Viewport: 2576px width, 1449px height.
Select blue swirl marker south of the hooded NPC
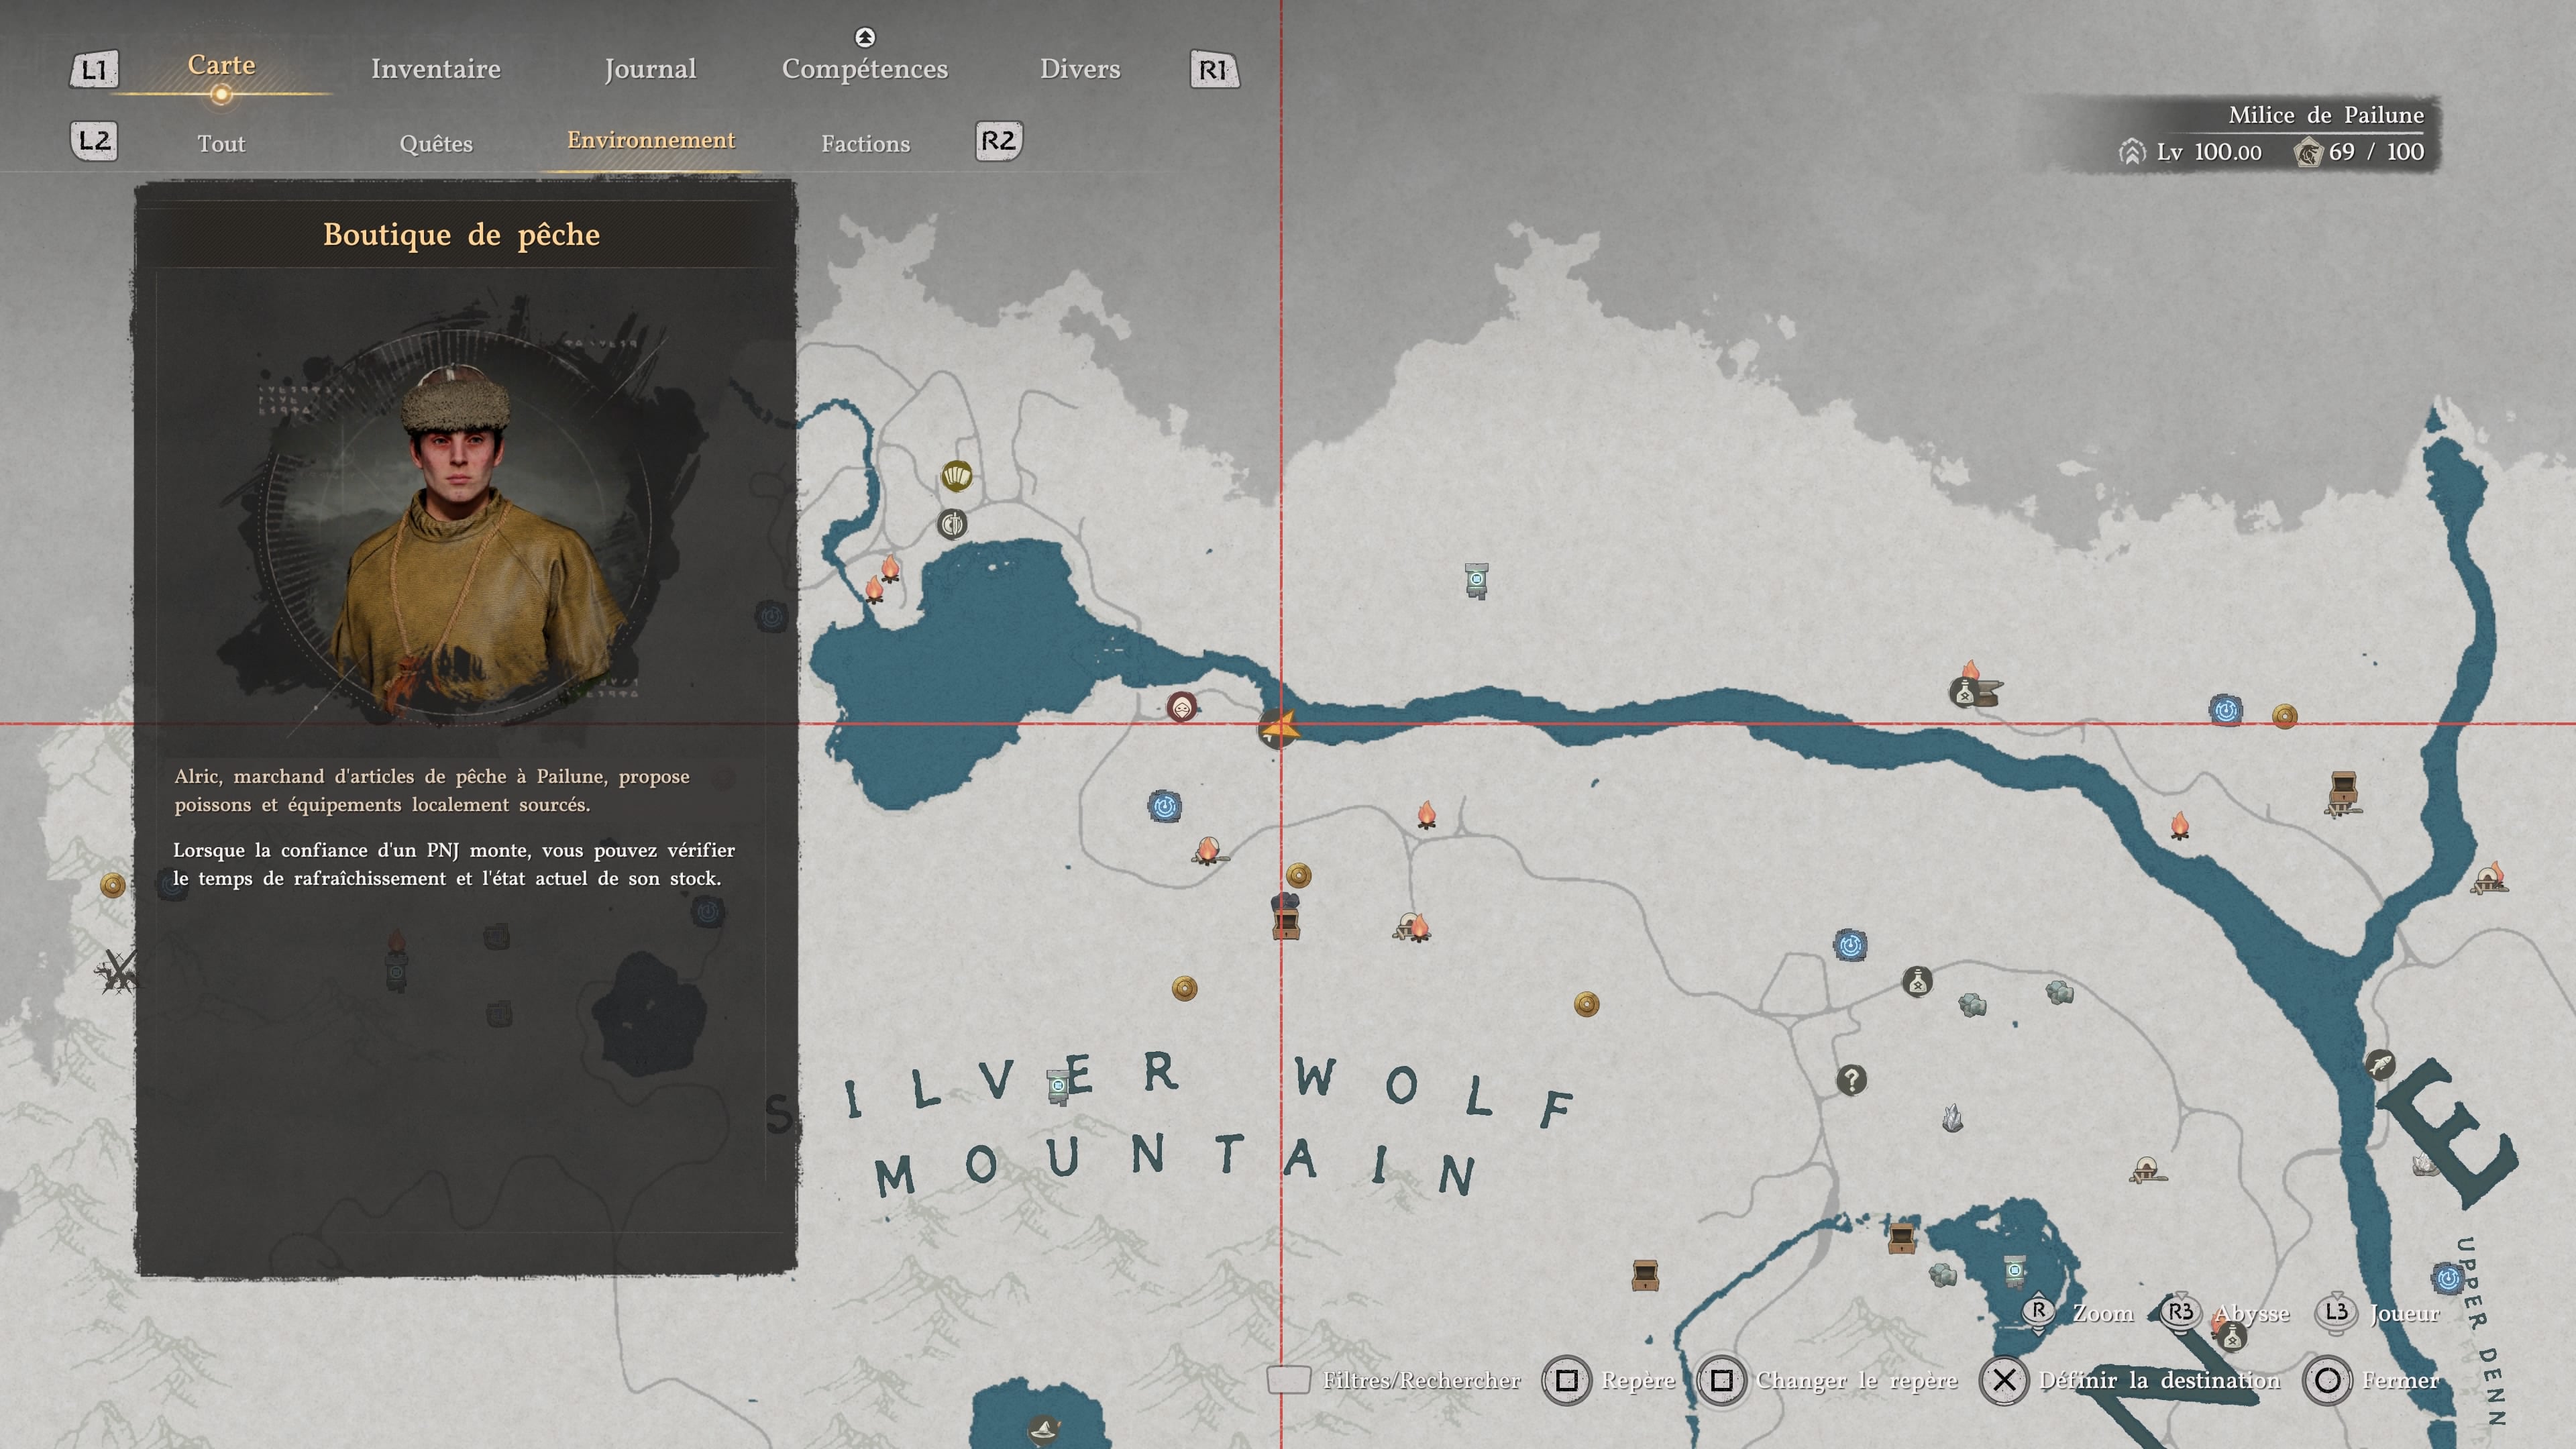1165,806
